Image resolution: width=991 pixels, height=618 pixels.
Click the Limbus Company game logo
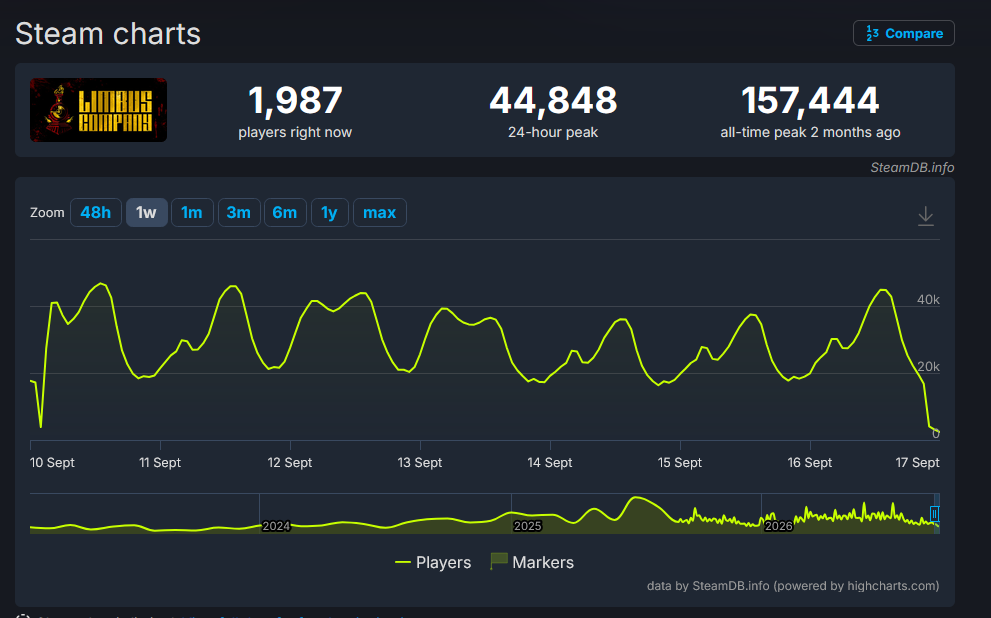tap(99, 110)
